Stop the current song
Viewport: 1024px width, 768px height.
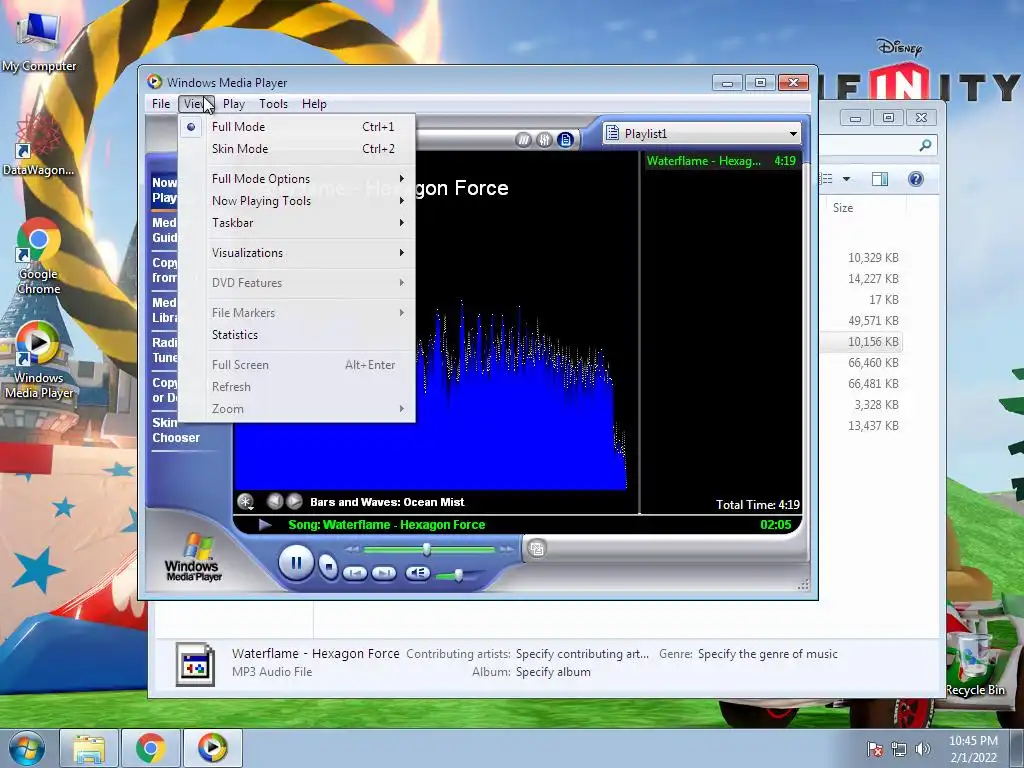[x=328, y=566]
